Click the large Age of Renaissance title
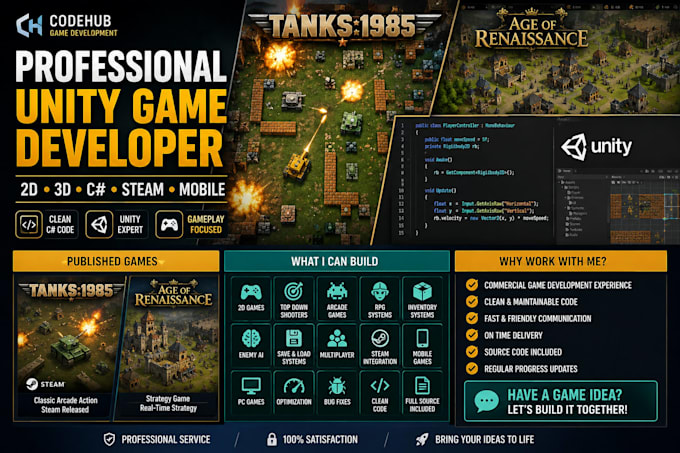The height and width of the screenshot is (453, 680). tap(531, 29)
